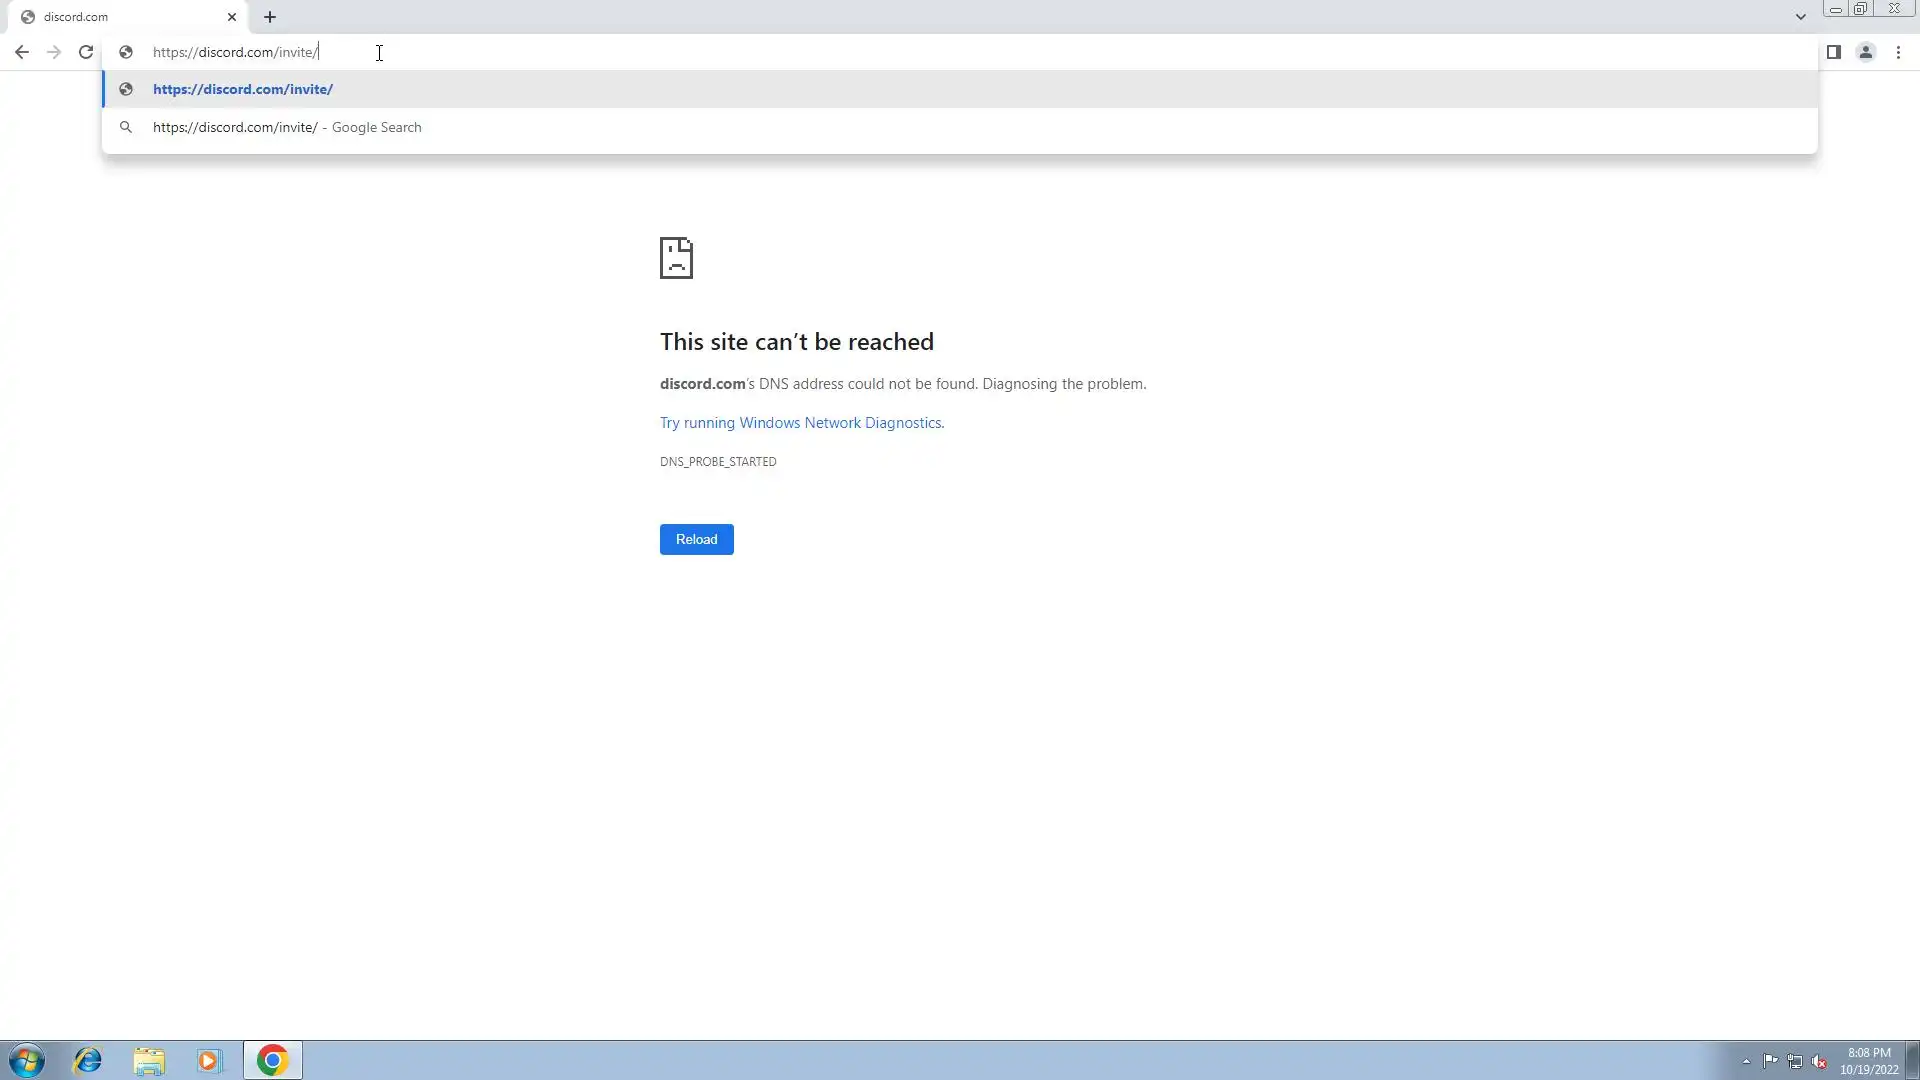Open Chrome three-dot menu
Image resolution: width=1920 pixels, height=1080 pixels.
(1898, 52)
